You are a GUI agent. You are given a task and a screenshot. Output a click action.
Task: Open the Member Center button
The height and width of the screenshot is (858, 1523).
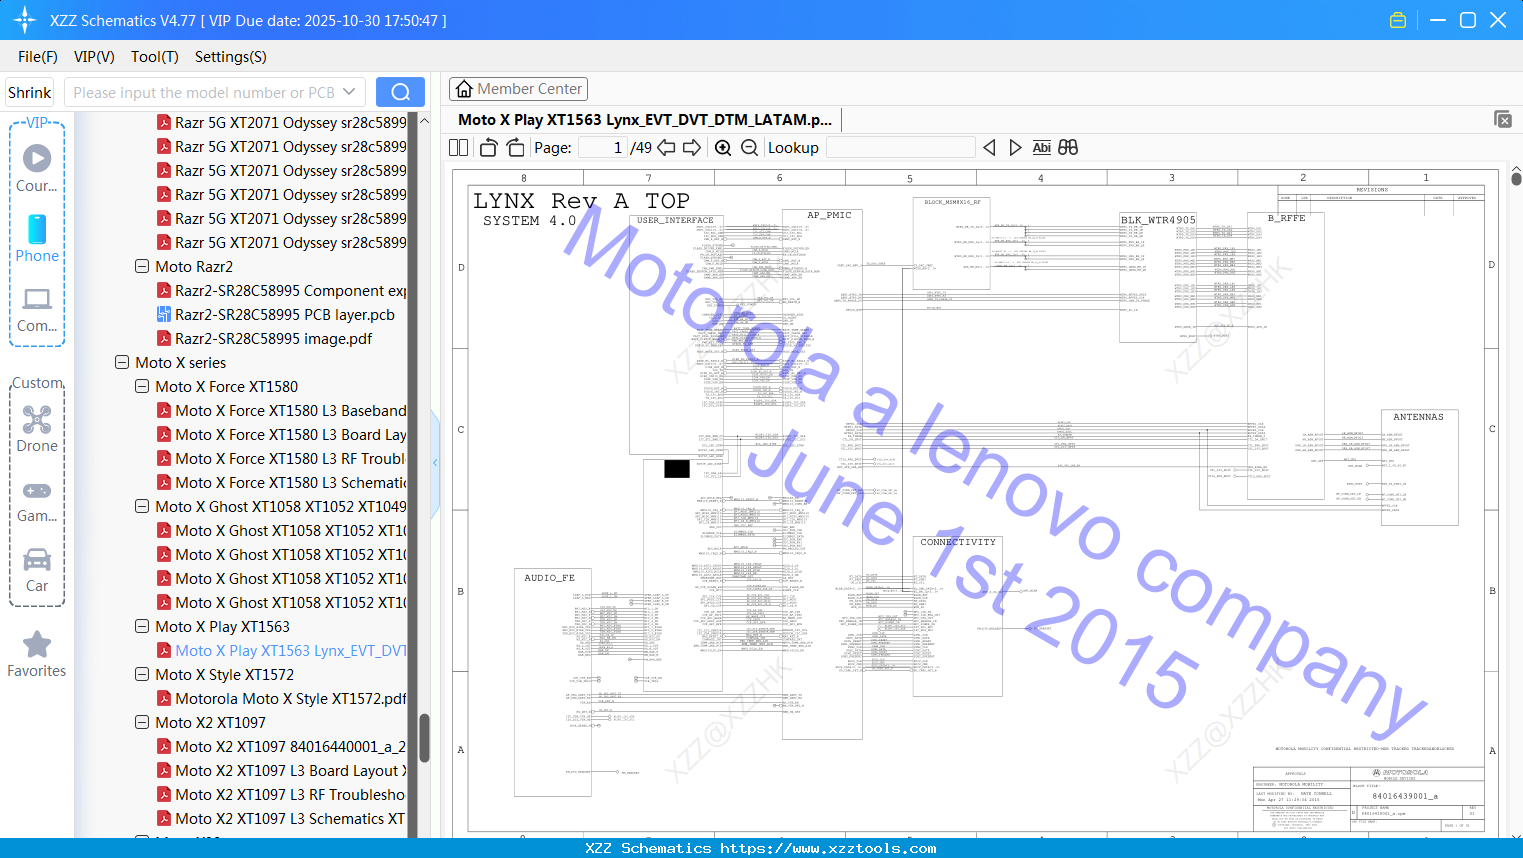coord(518,89)
